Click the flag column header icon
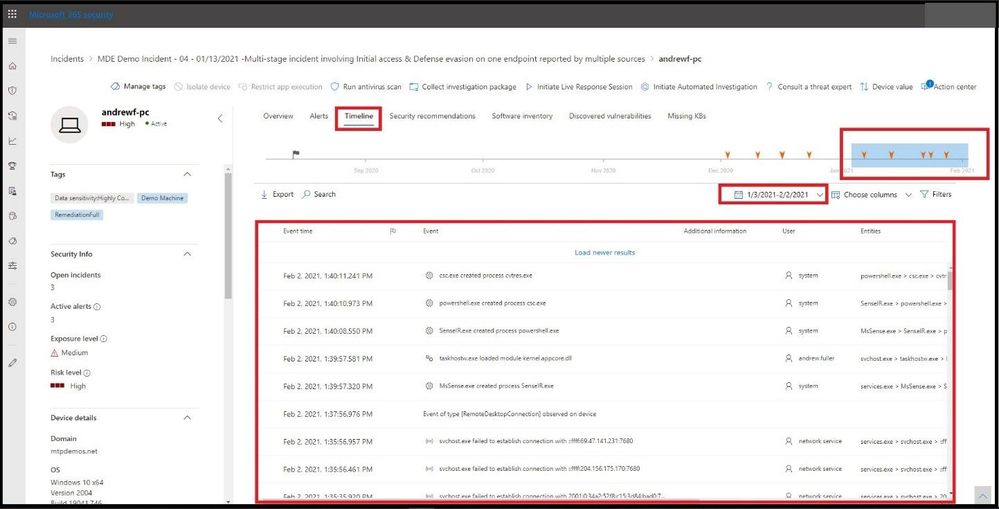Image resolution: width=999 pixels, height=509 pixels. coord(392,231)
